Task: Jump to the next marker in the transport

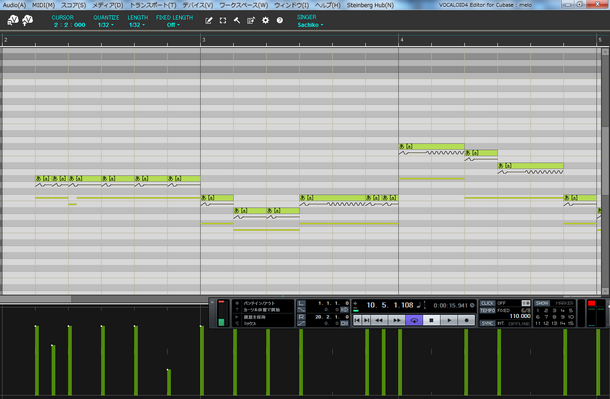Action: coord(366,320)
